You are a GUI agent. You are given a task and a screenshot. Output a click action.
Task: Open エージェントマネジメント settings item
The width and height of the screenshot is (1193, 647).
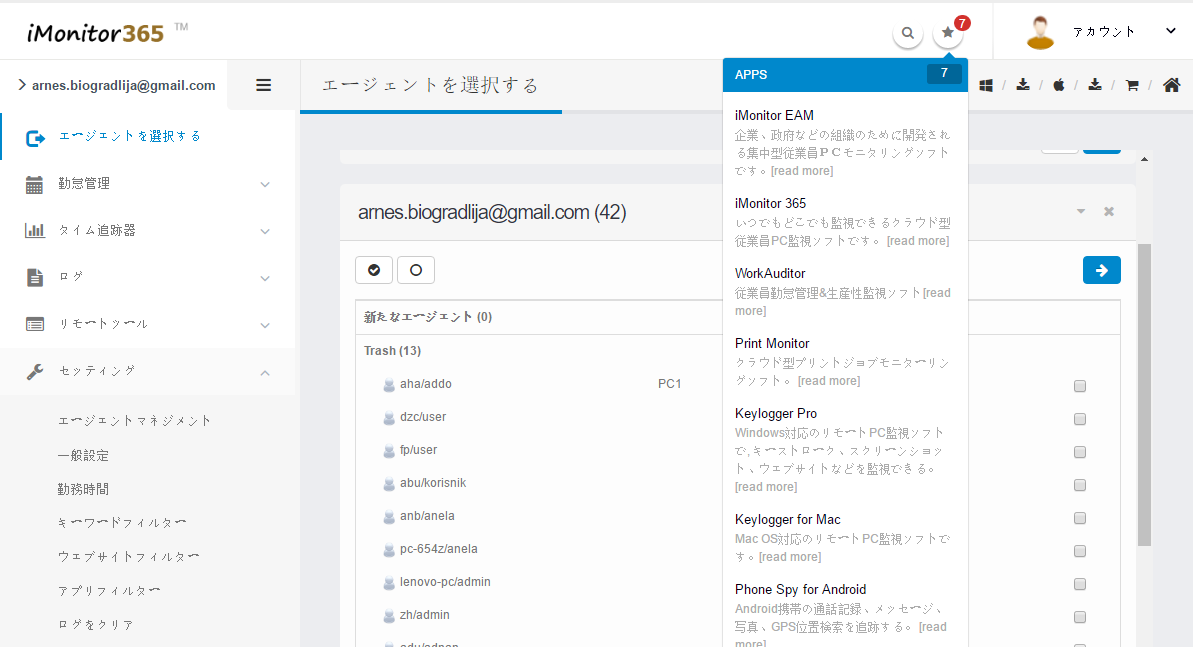(135, 421)
